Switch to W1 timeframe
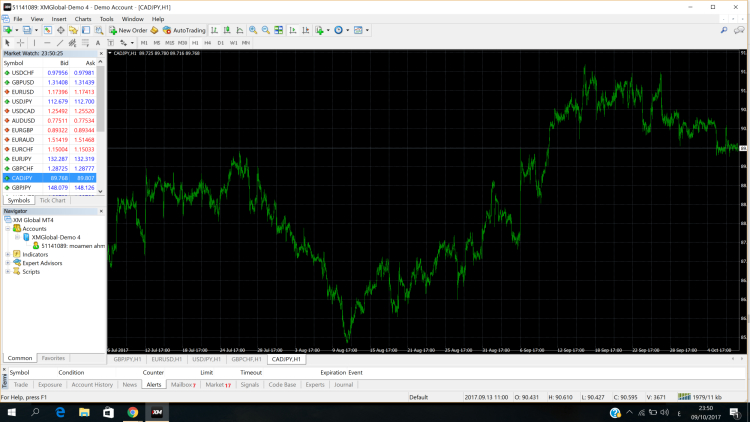Screen dimensions: 750x422 click(233, 43)
